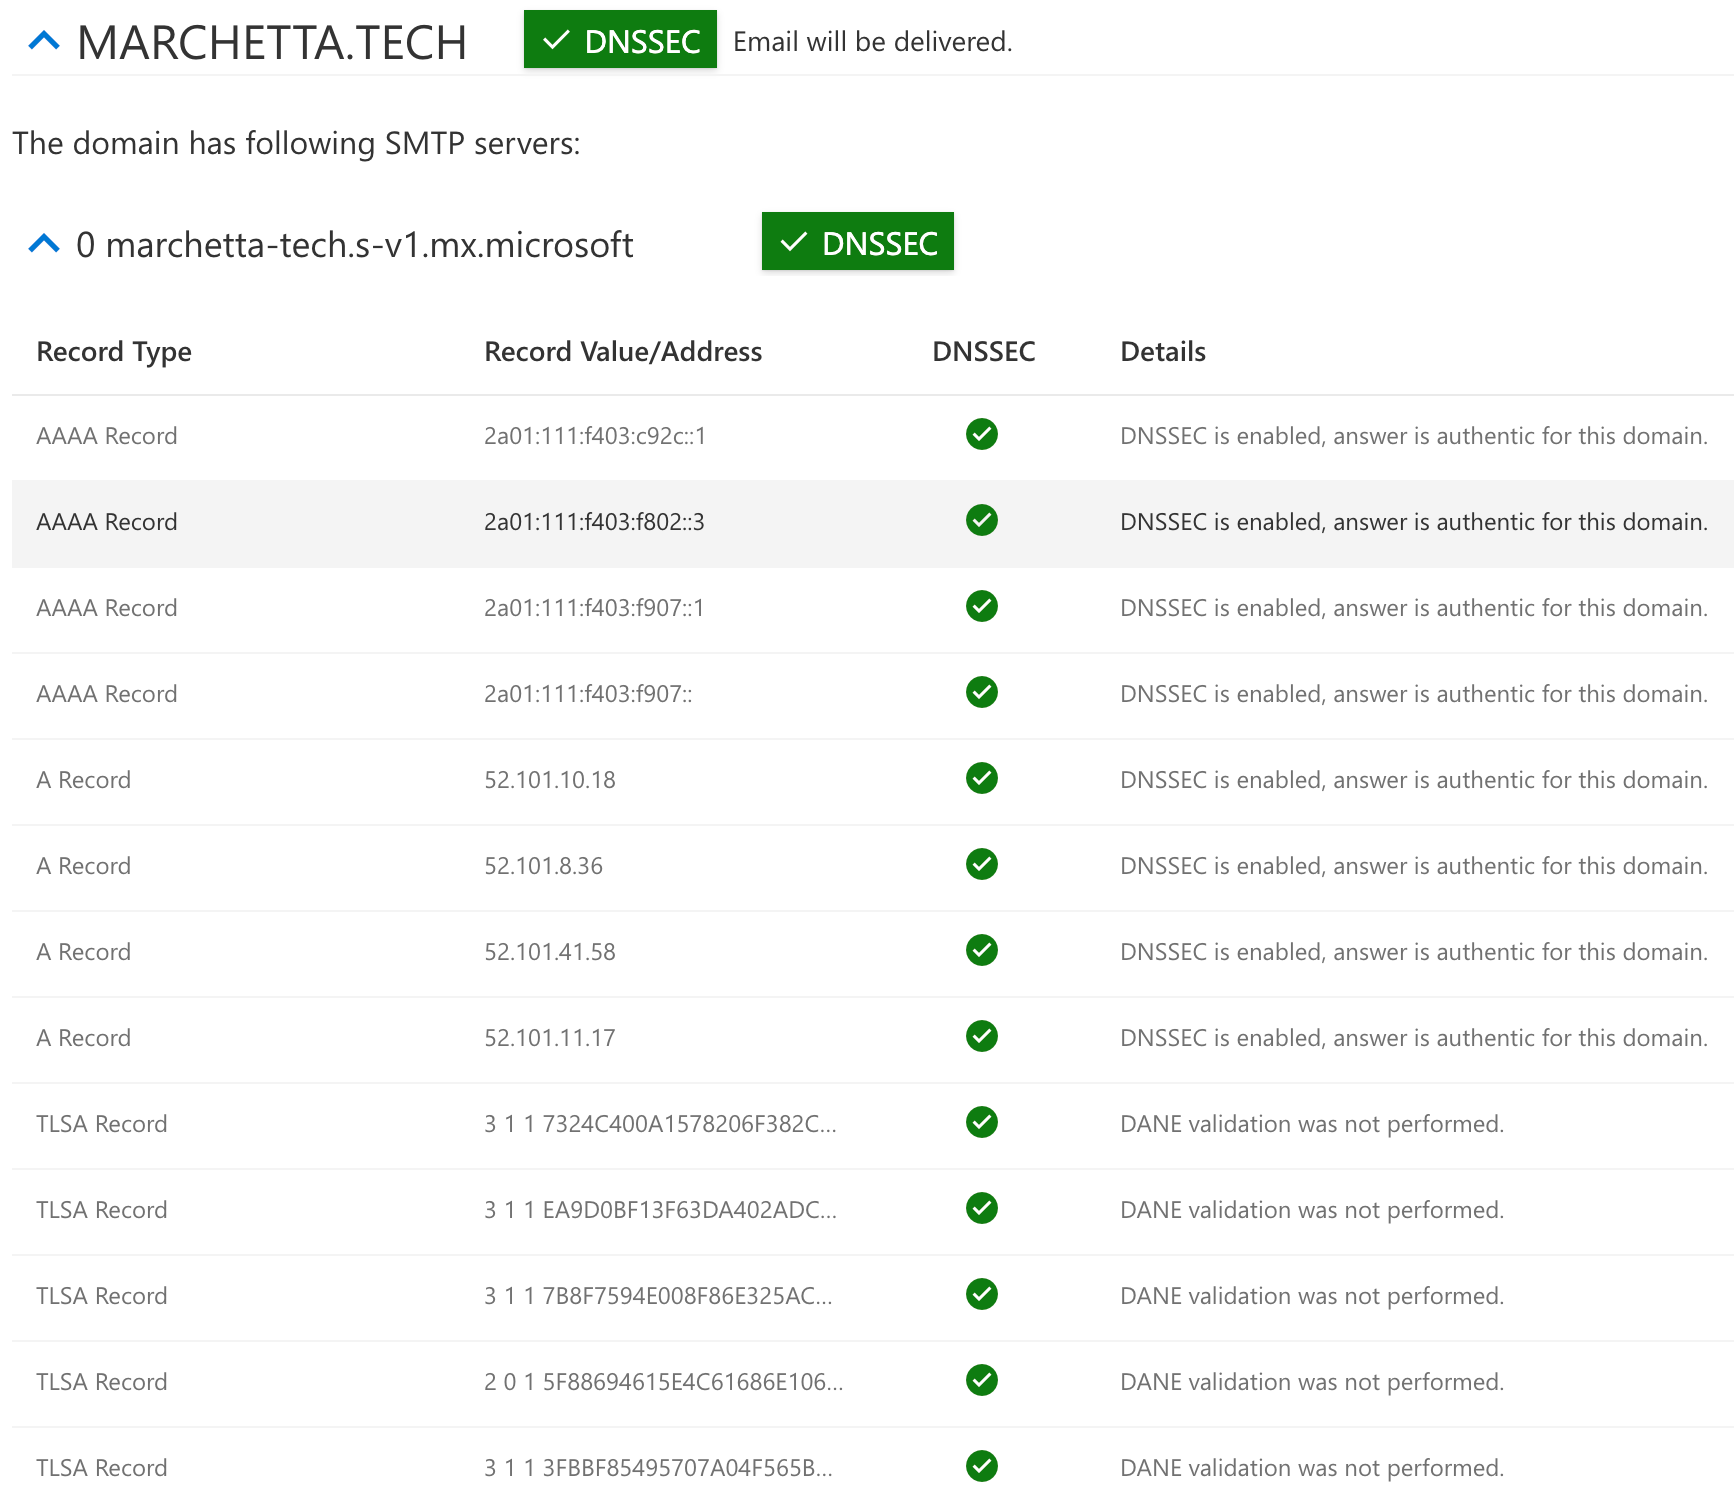This screenshot has height=1508, width=1734.
Task: Click green check for TLSA 7324C400A1578206F382C
Action: click(x=982, y=1122)
